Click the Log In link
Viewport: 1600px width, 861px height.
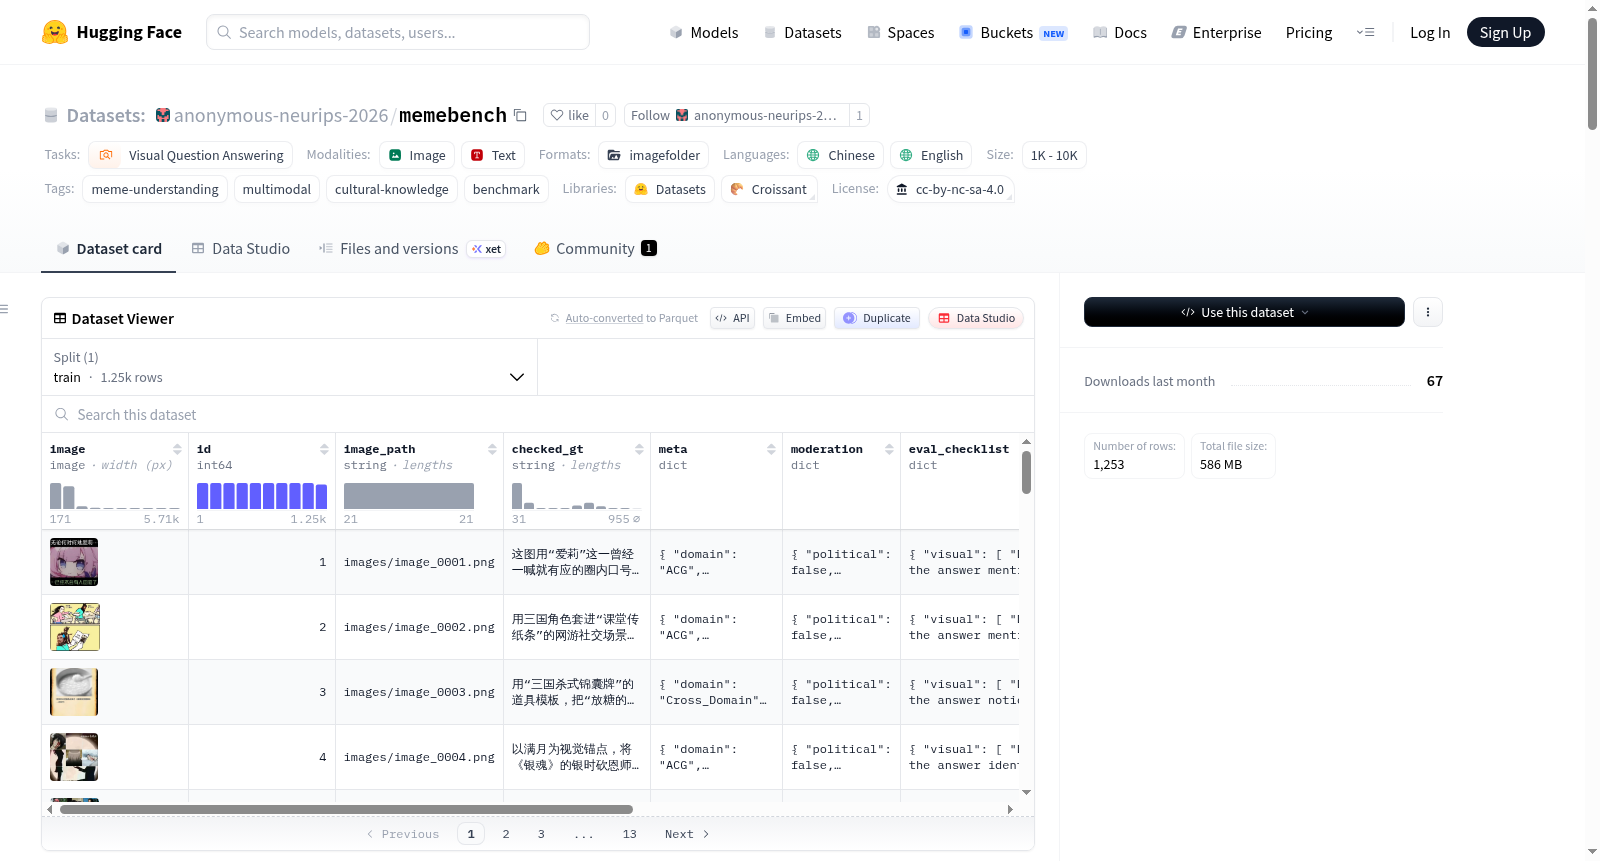pos(1430,32)
